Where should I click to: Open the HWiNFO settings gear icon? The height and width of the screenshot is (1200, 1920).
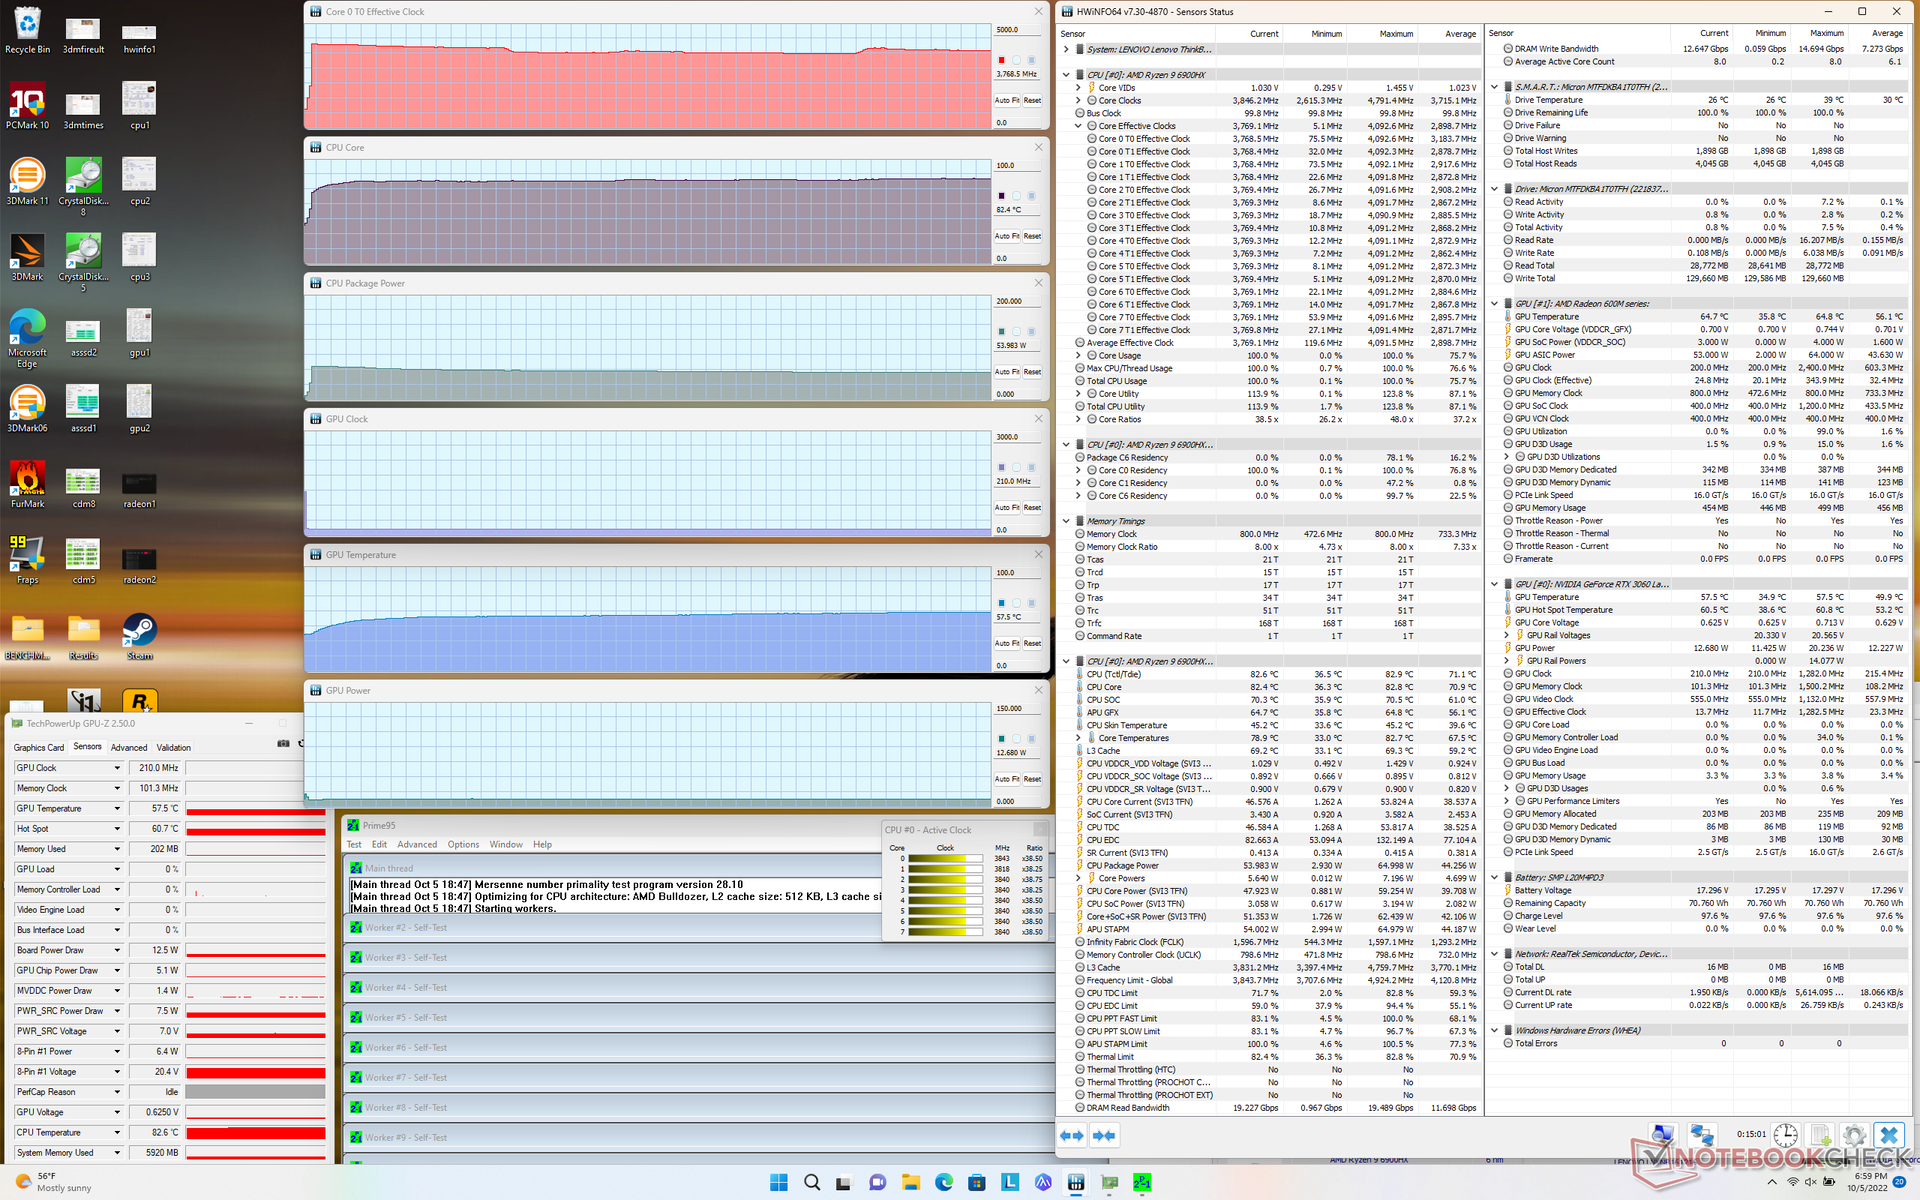pos(1854,1135)
